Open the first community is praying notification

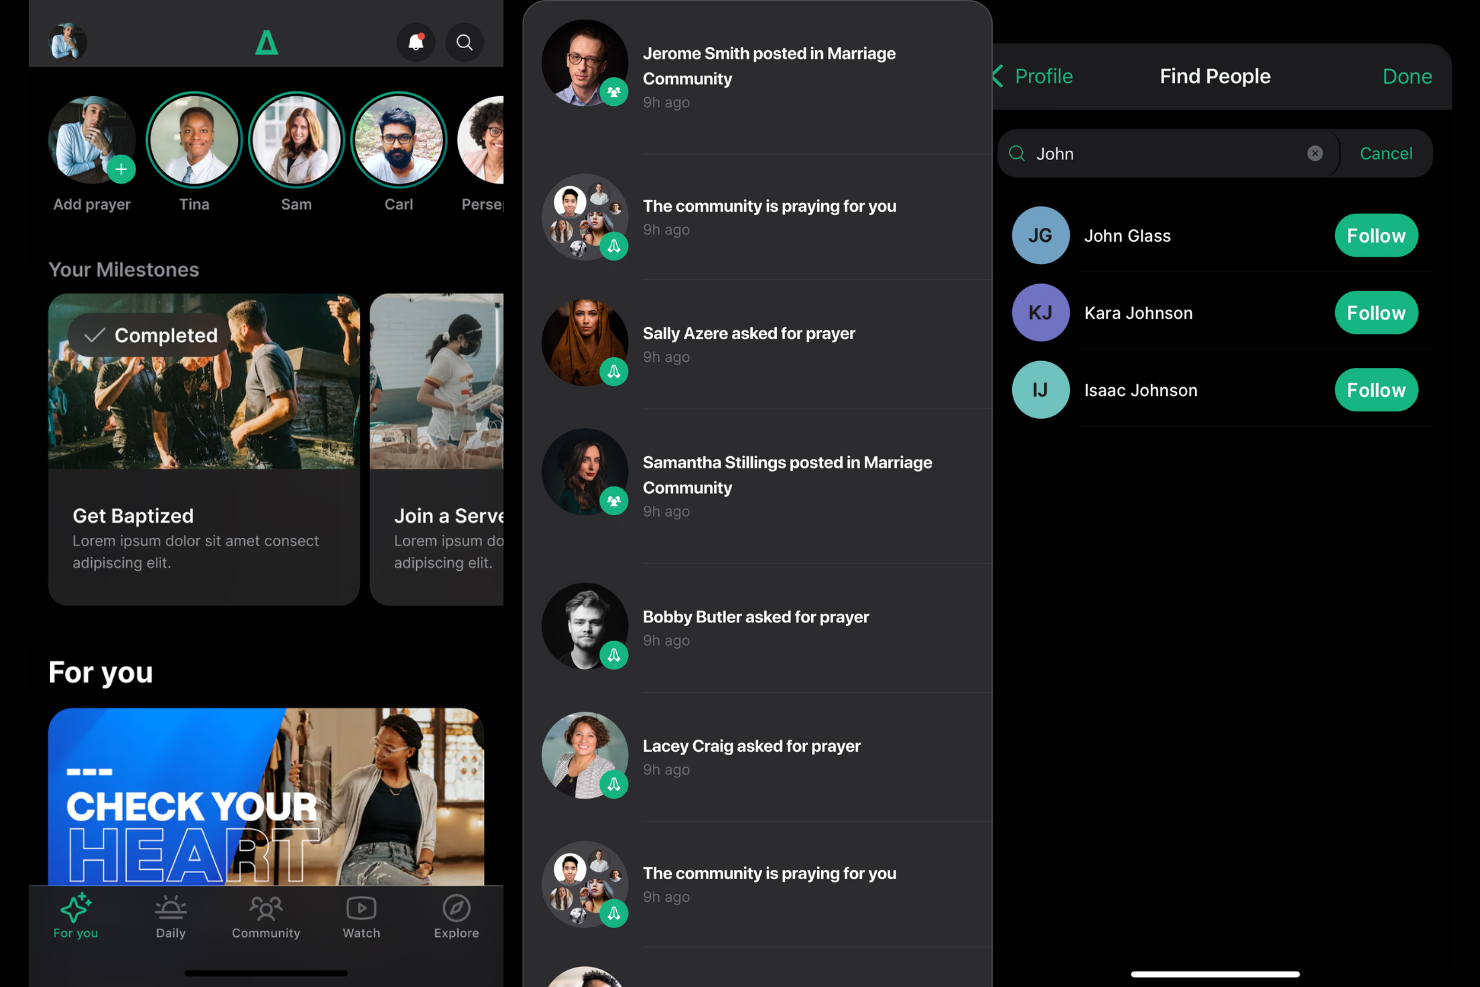coord(757,217)
